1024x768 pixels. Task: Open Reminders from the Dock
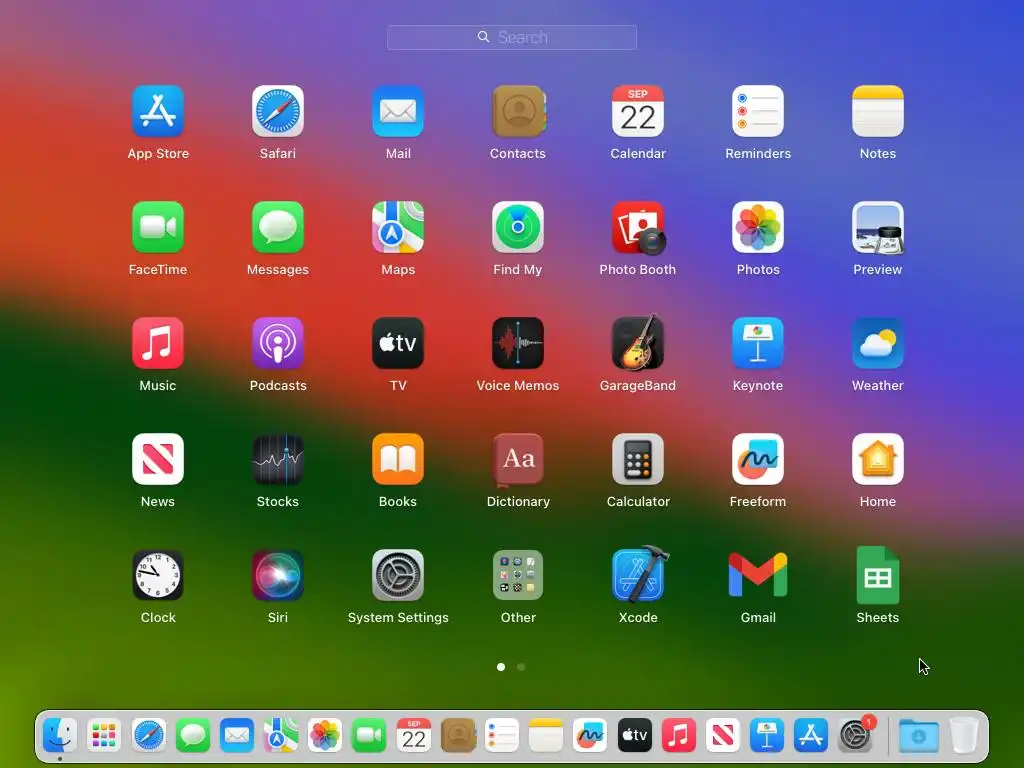pyautogui.click(x=502, y=735)
